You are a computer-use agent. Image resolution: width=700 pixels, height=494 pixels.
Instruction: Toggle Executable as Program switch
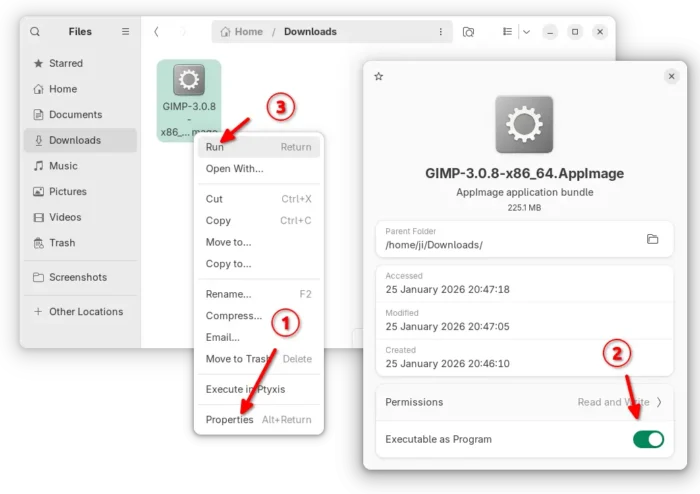pyautogui.click(x=647, y=439)
